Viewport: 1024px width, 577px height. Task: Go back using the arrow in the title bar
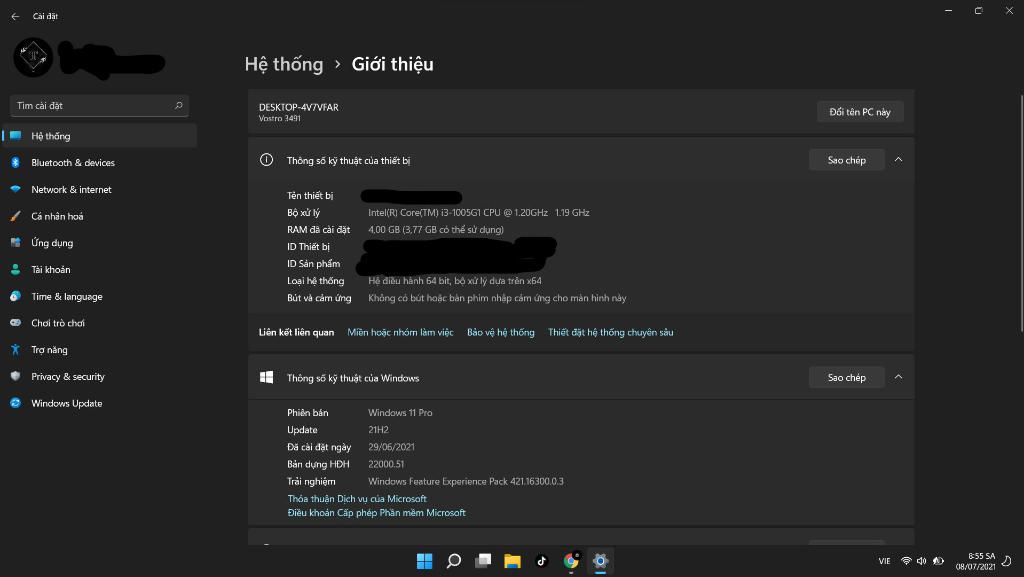15,16
